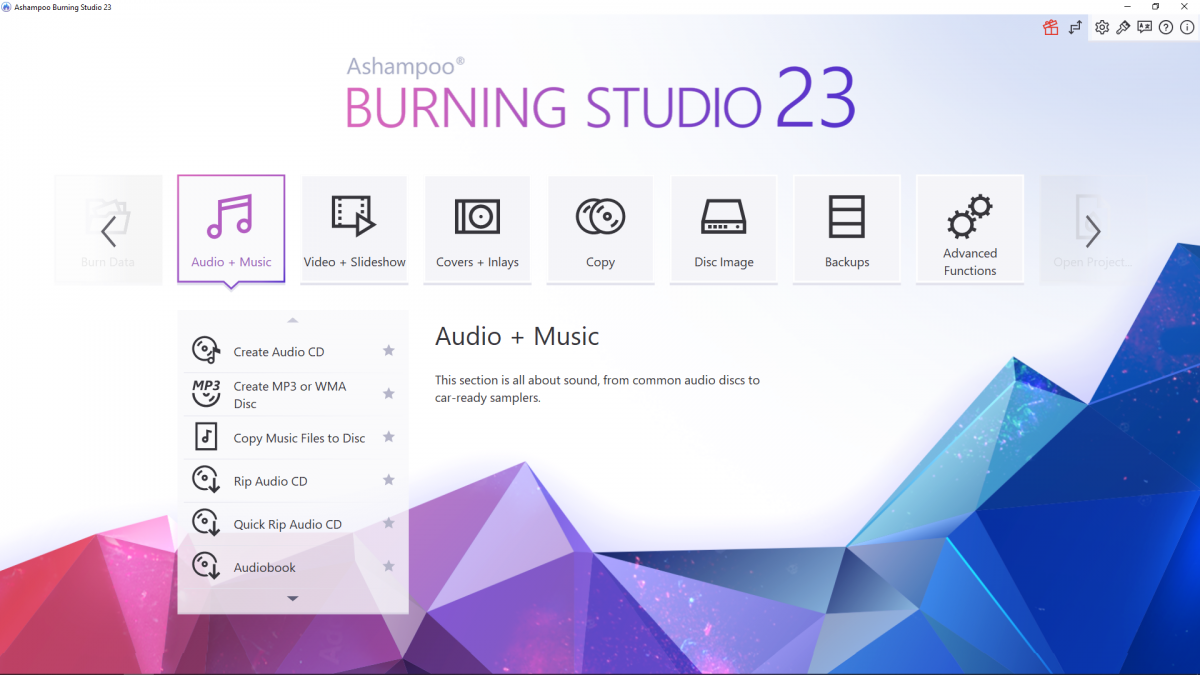Open the Disc Image tools
Screen dimensions: 1200x675
click(723, 228)
